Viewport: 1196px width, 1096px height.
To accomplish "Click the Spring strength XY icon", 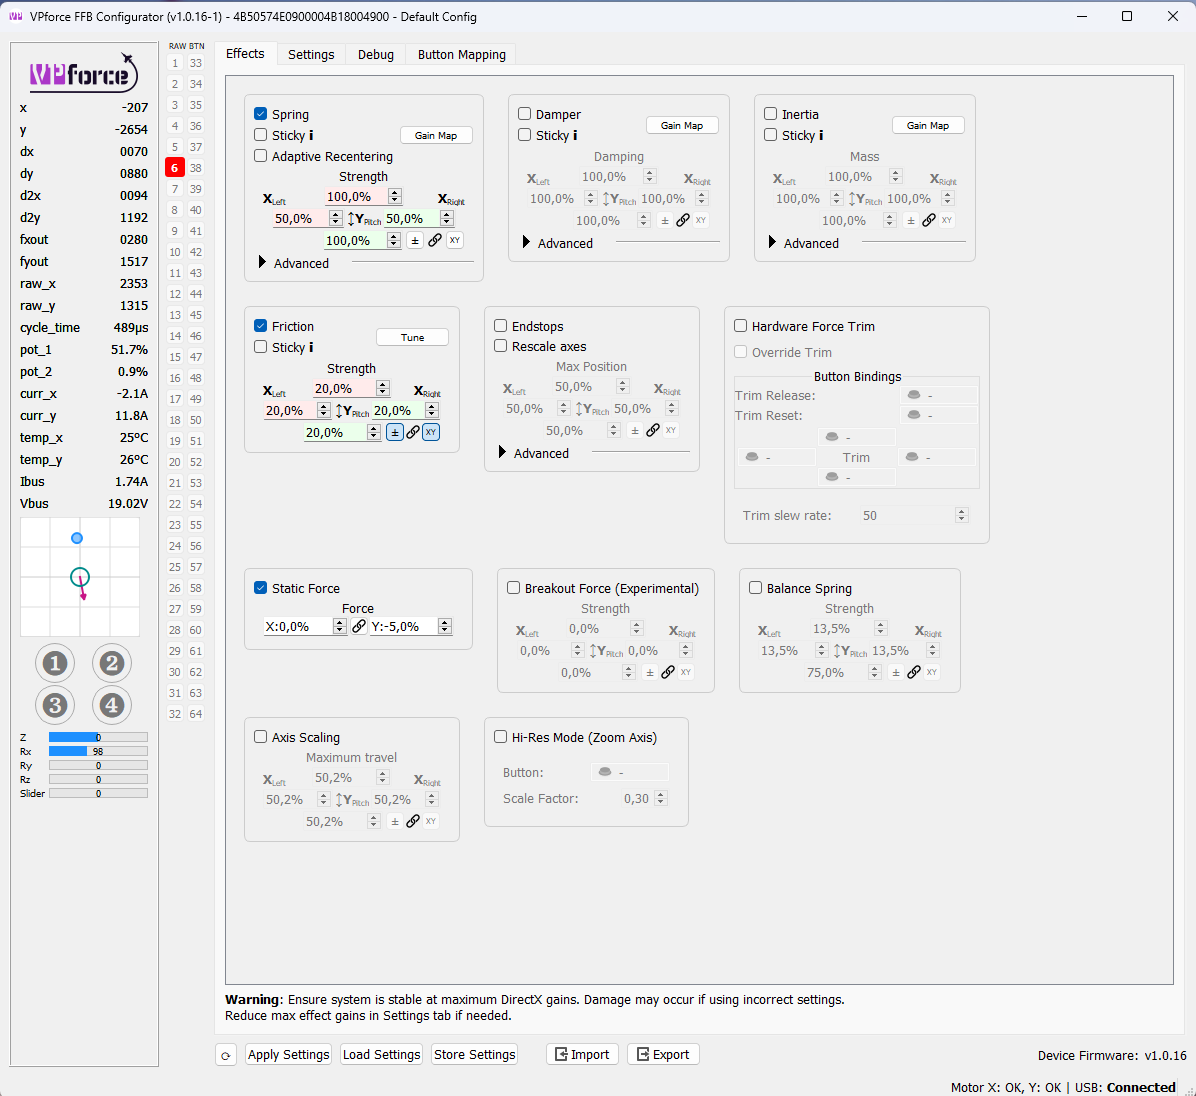I will (455, 240).
